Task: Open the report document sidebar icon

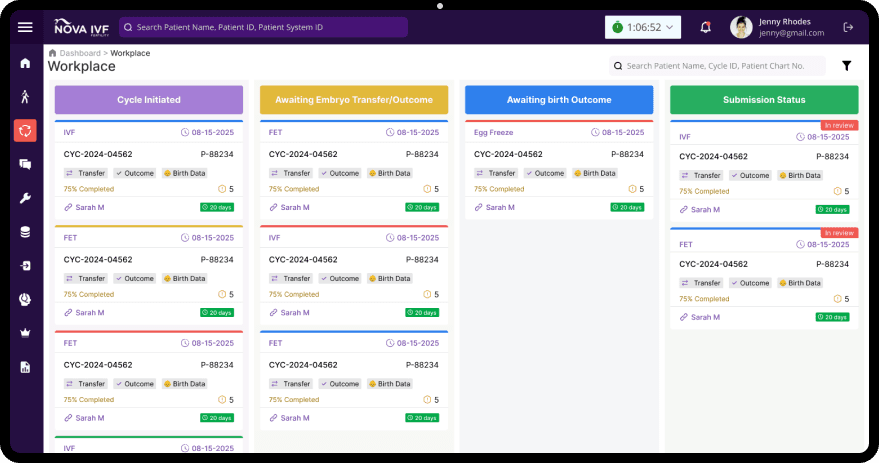Action: pyautogui.click(x=25, y=367)
